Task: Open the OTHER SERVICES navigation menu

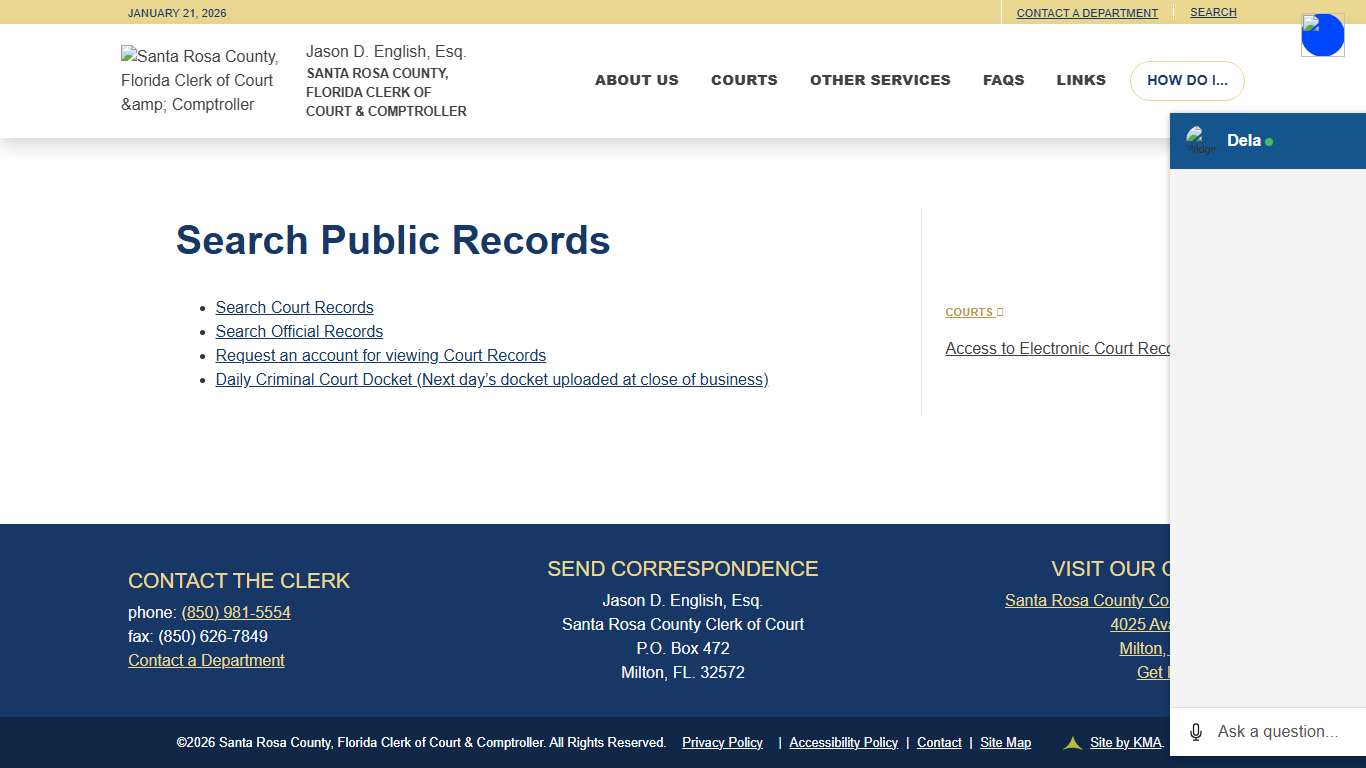Action: pyautogui.click(x=880, y=80)
